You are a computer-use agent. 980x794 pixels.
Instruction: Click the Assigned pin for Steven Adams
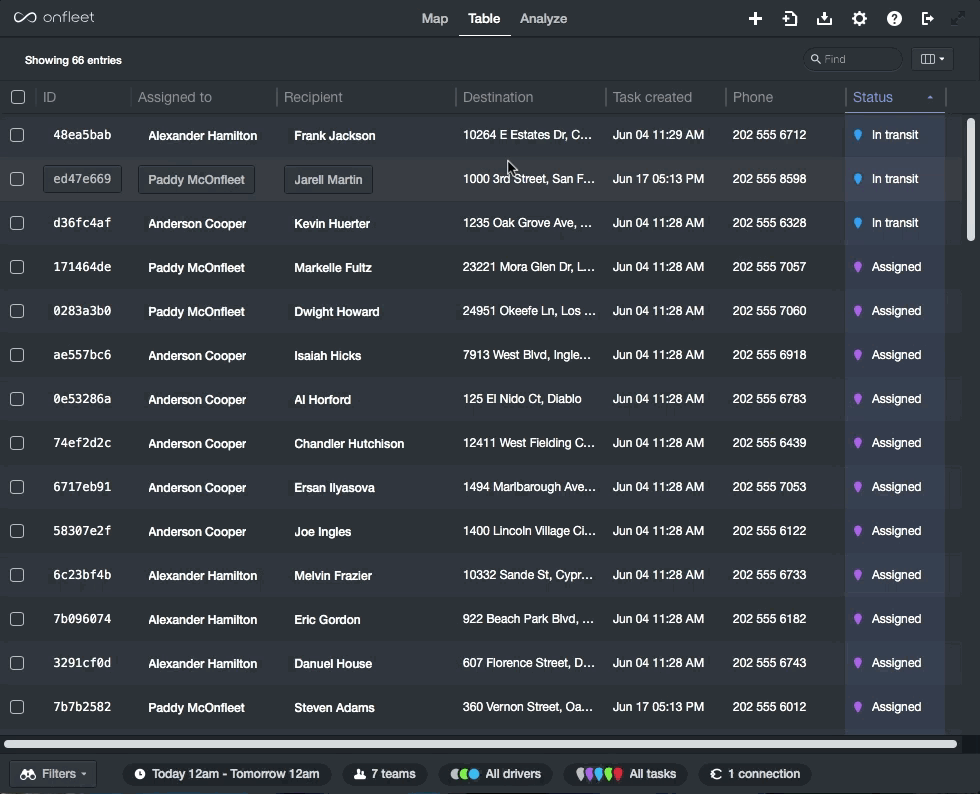(x=858, y=707)
